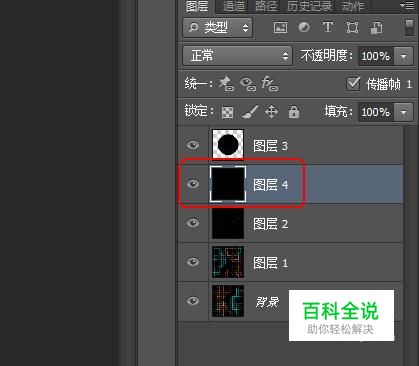Click 图层 2 thumbnail
419x366 pixels.
[x=228, y=223]
